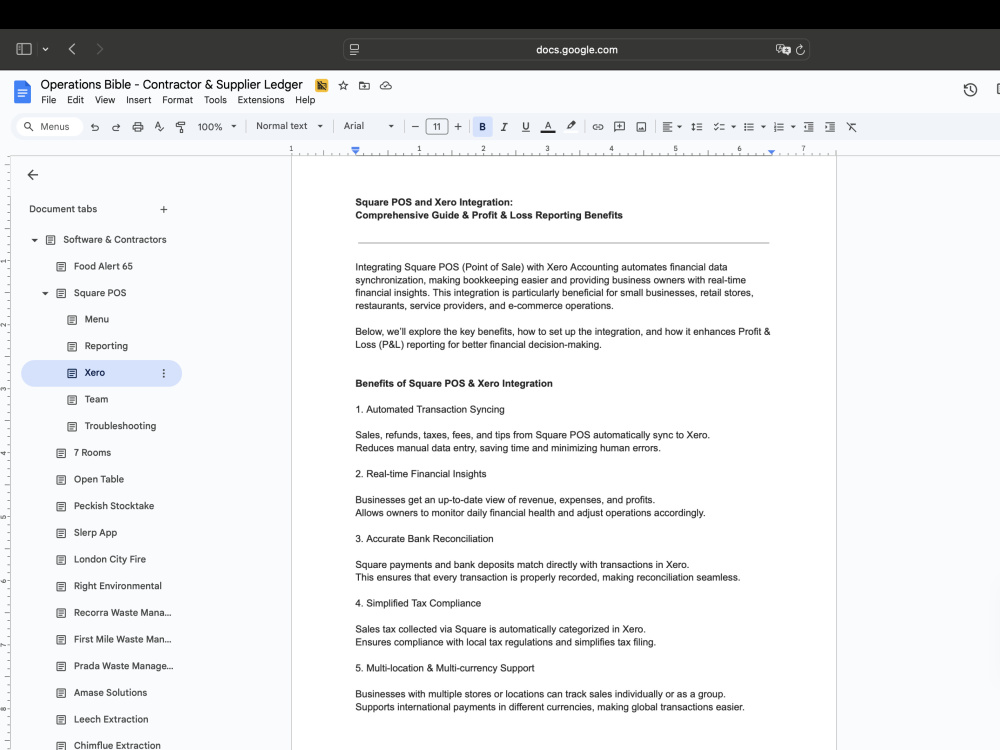The height and width of the screenshot is (750, 1000).
Task: Click the clear formatting icon
Action: click(851, 127)
